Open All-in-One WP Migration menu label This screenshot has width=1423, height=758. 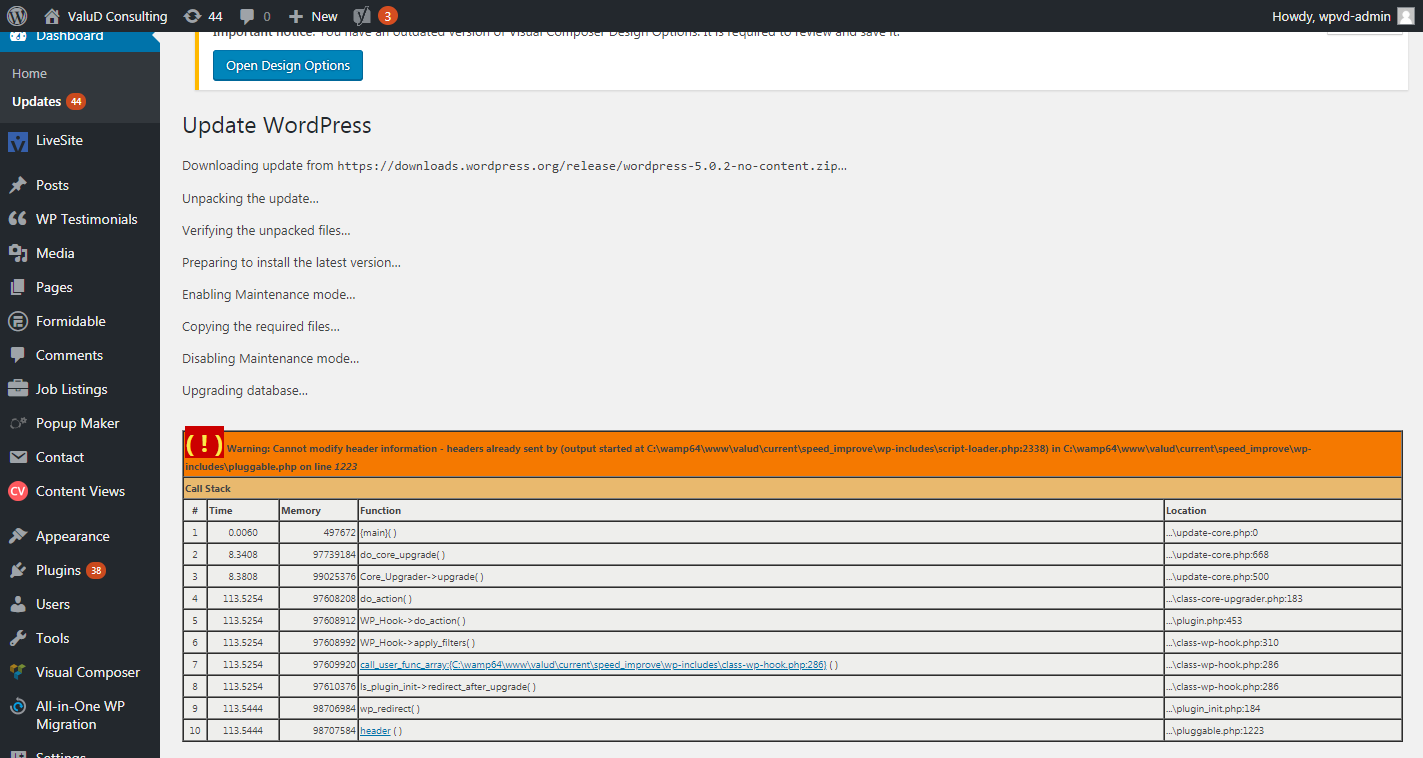tap(80, 715)
